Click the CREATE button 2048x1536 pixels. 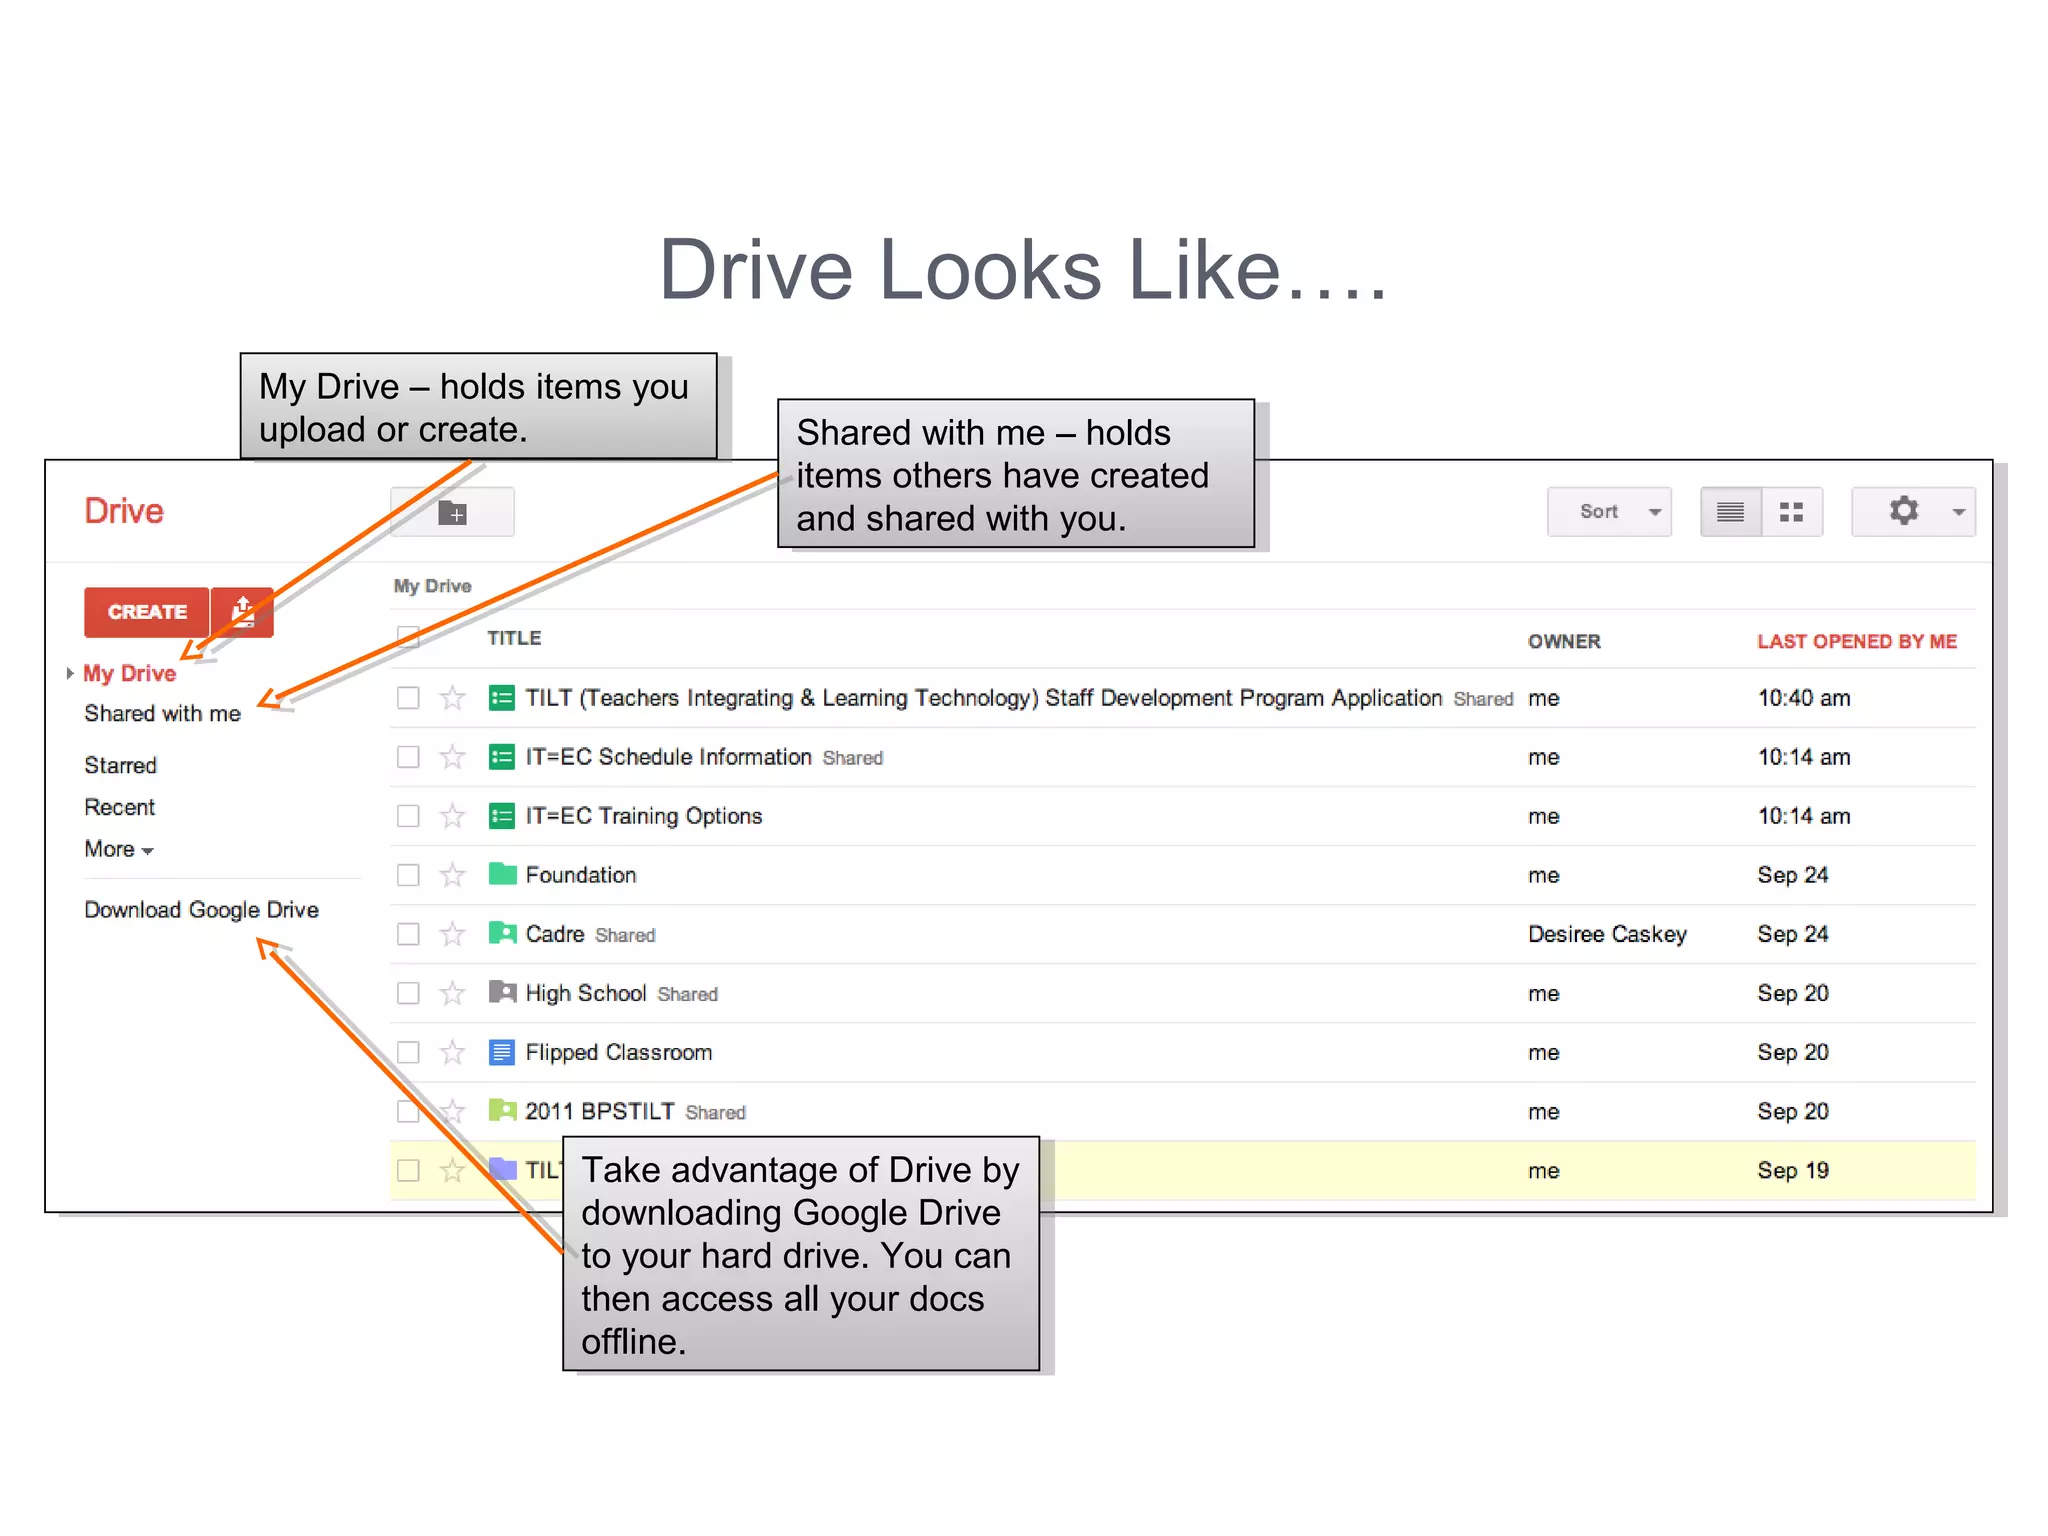[147, 611]
